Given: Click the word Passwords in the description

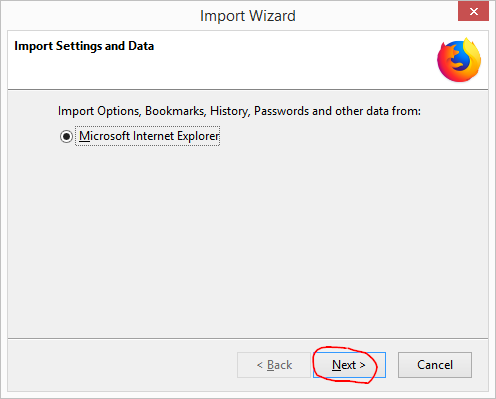Looking at the screenshot, I should 281,111.
